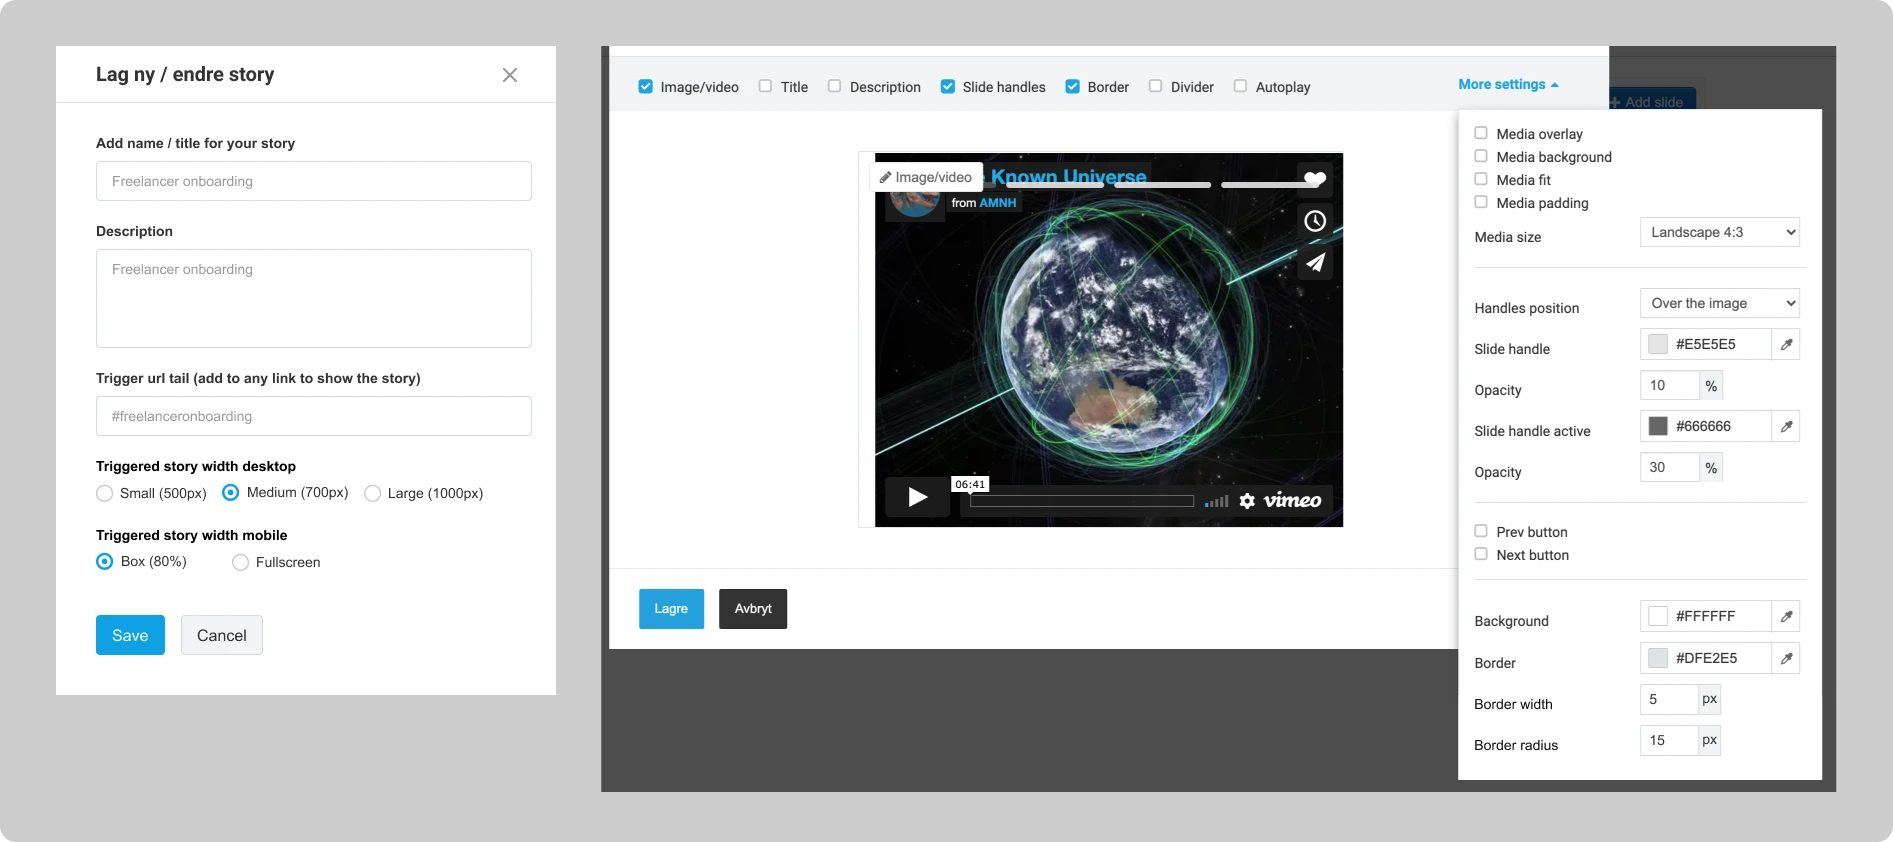Click the Avbryt button
The image size is (1893, 842).
(753, 609)
